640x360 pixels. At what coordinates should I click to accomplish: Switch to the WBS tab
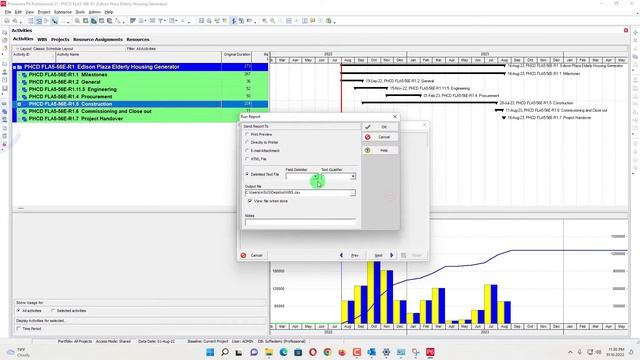coord(42,40)
